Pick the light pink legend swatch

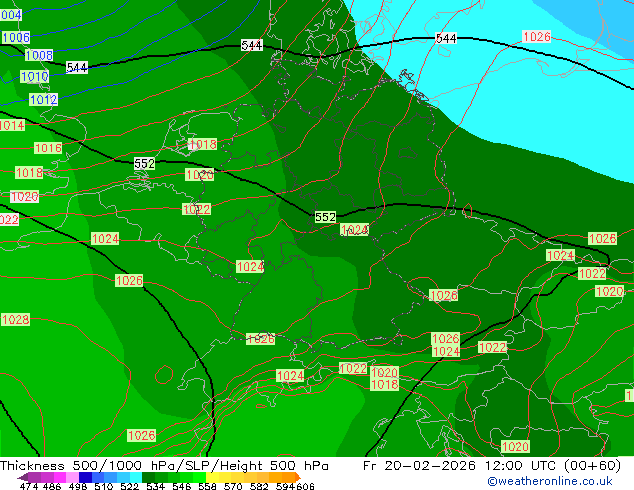(x=72, y=477)
